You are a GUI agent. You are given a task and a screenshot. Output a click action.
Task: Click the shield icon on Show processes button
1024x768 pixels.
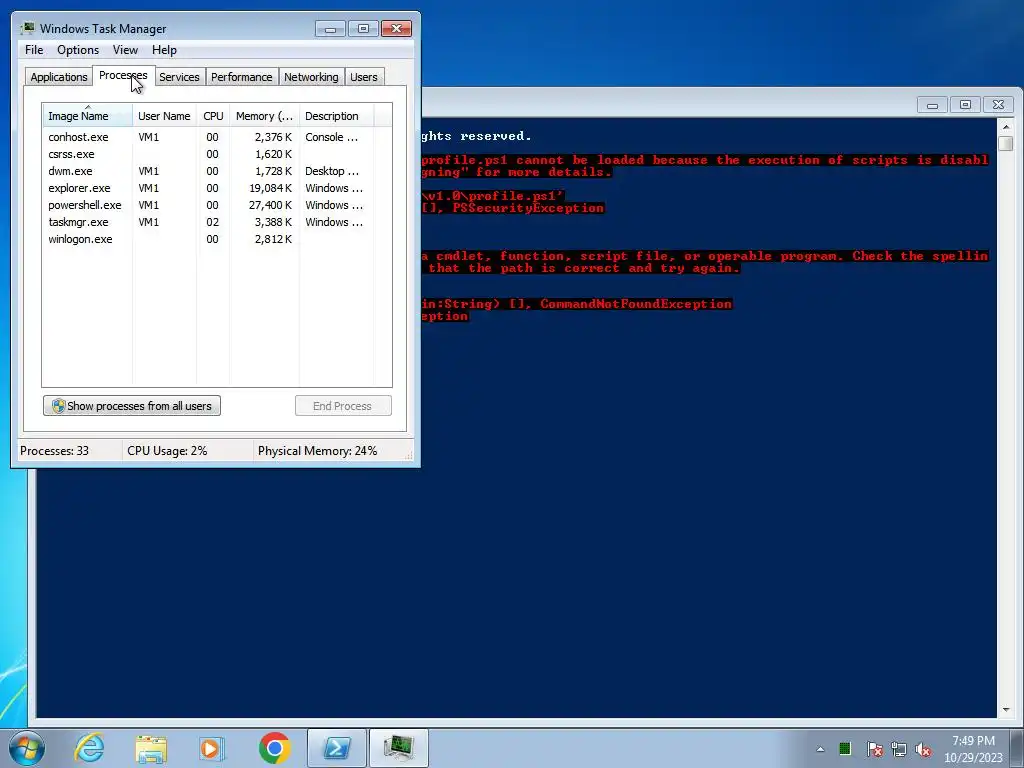pyautogui.click(x=58, y=406)
